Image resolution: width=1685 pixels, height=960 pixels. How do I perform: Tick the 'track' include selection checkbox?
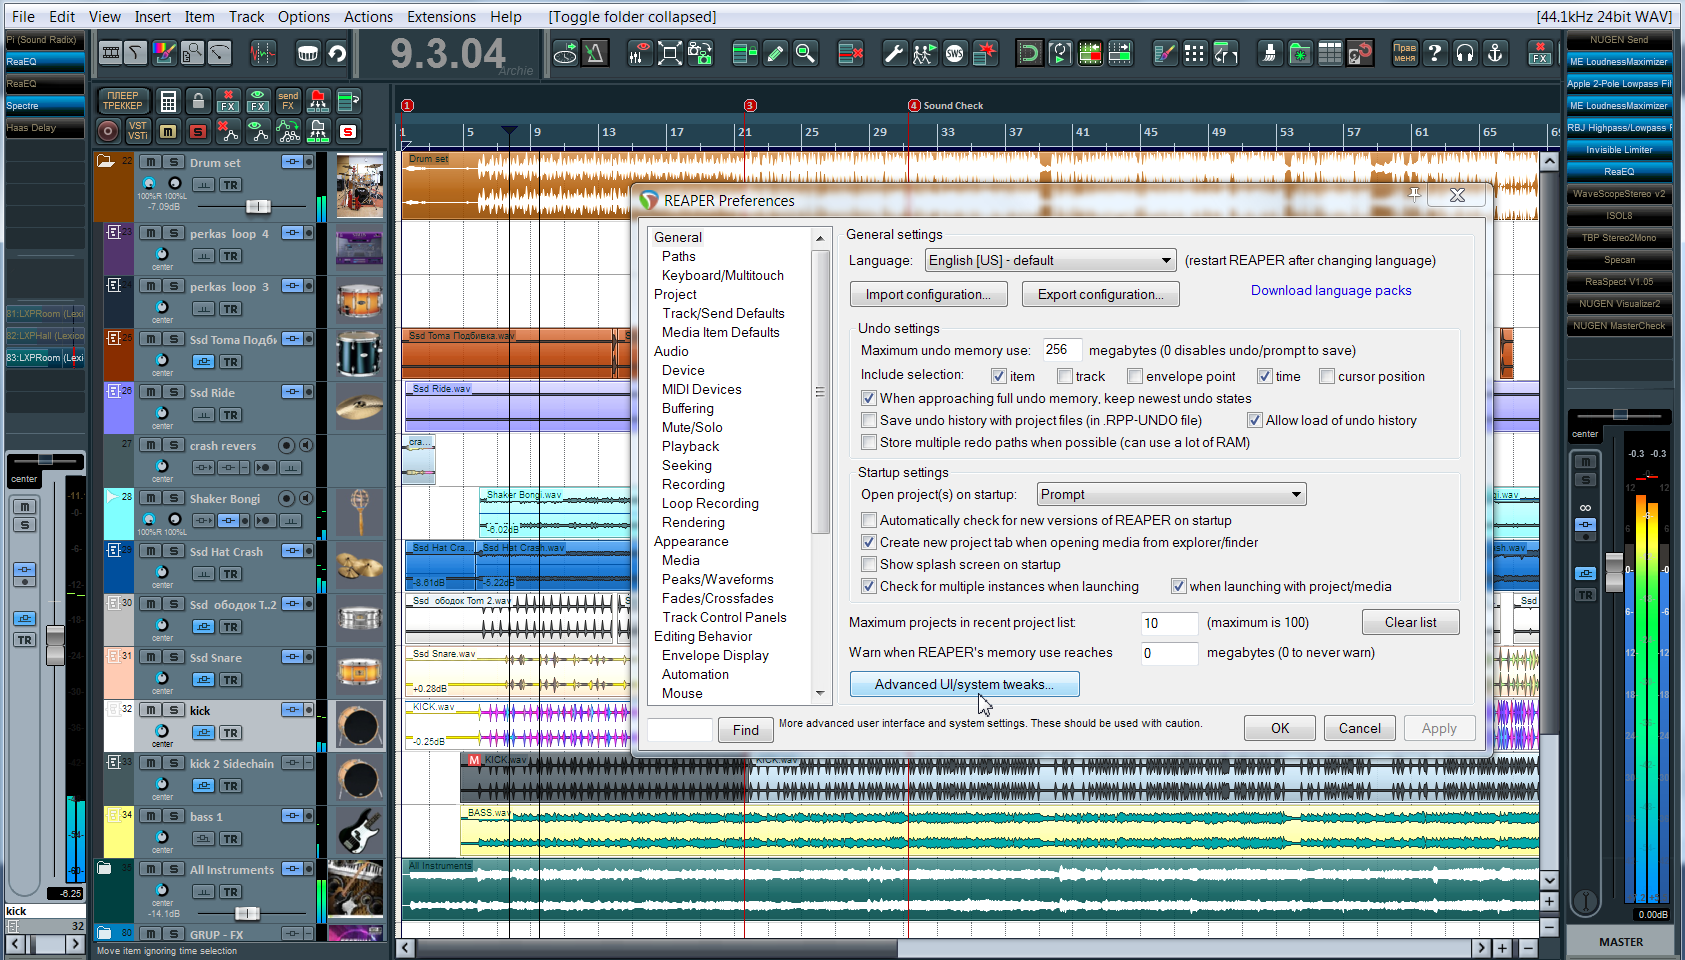click(x=1065, y=376)
